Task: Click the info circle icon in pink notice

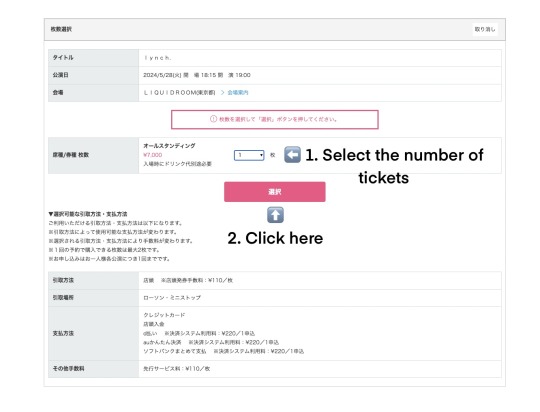Action: click(x=214, y=119)
